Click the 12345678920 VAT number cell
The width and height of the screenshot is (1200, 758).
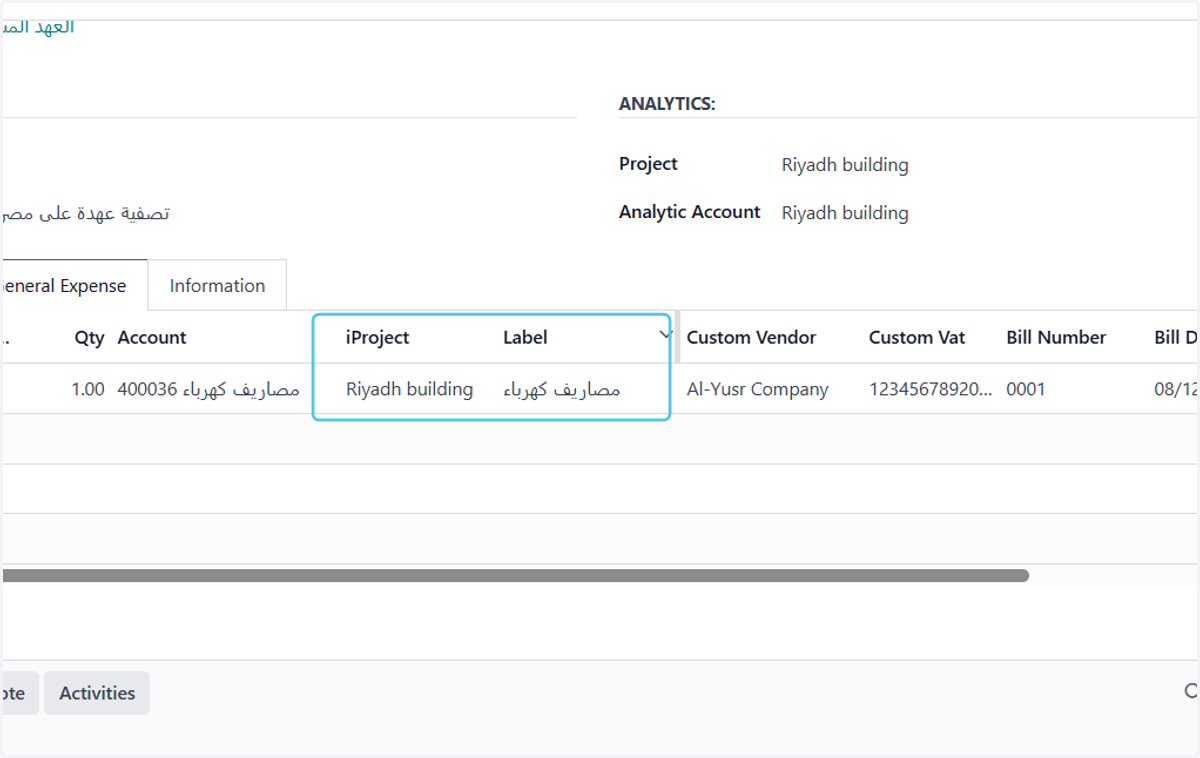click(930, 389)
